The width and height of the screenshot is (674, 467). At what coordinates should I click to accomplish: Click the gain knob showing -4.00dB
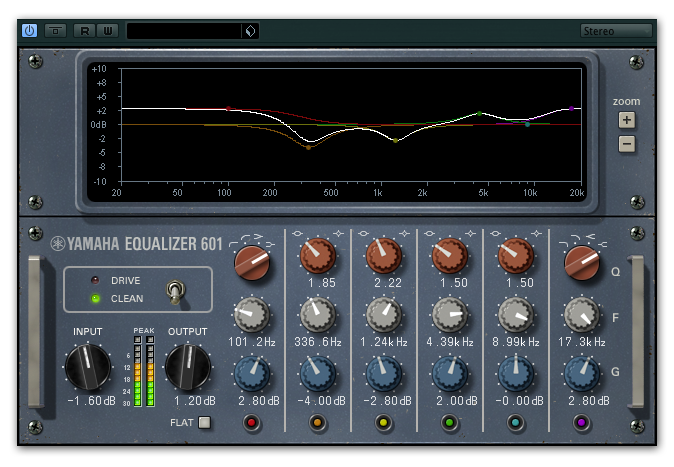[x=318, y=373]
